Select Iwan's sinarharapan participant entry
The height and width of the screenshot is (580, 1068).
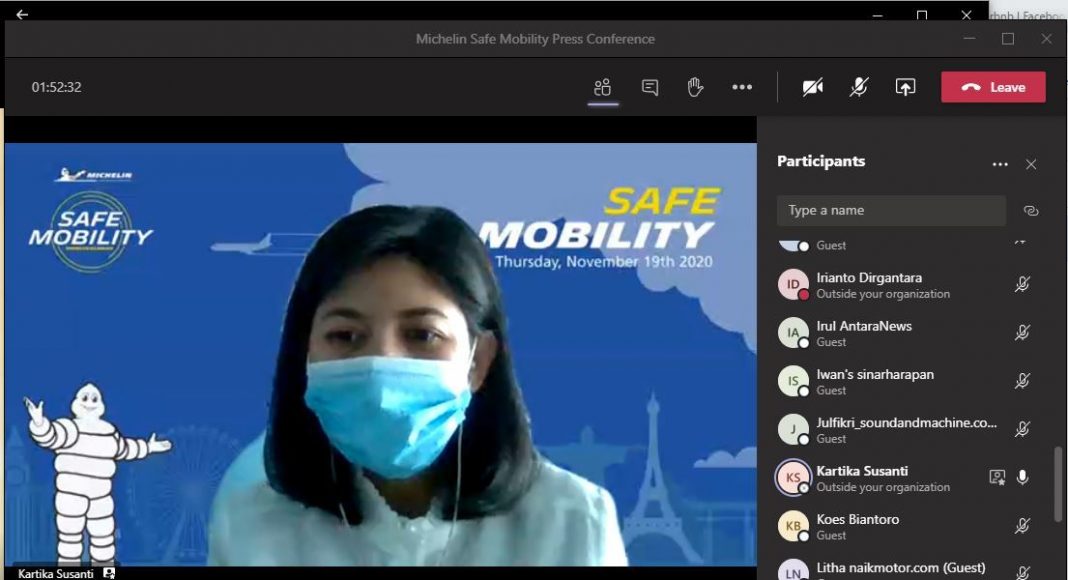coord(875,381)
